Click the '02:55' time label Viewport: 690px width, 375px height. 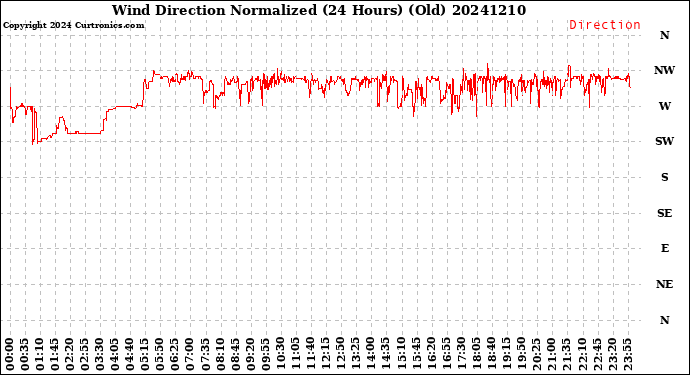[x=85, y=354]
